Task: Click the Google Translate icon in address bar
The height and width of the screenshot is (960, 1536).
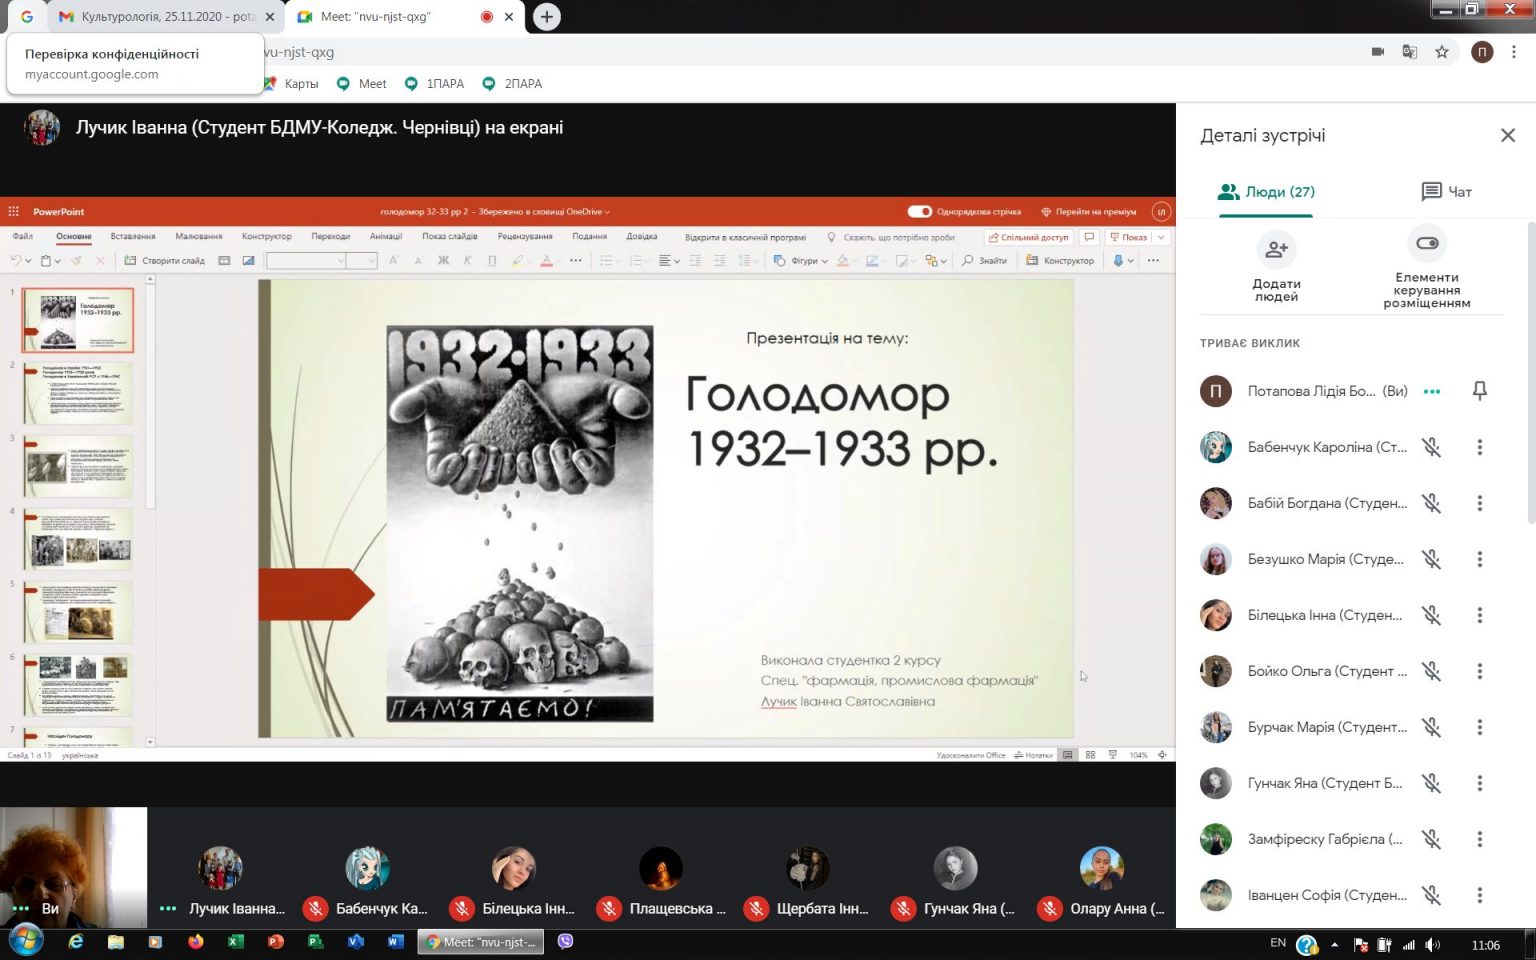Action: (x=1409, y=52)
